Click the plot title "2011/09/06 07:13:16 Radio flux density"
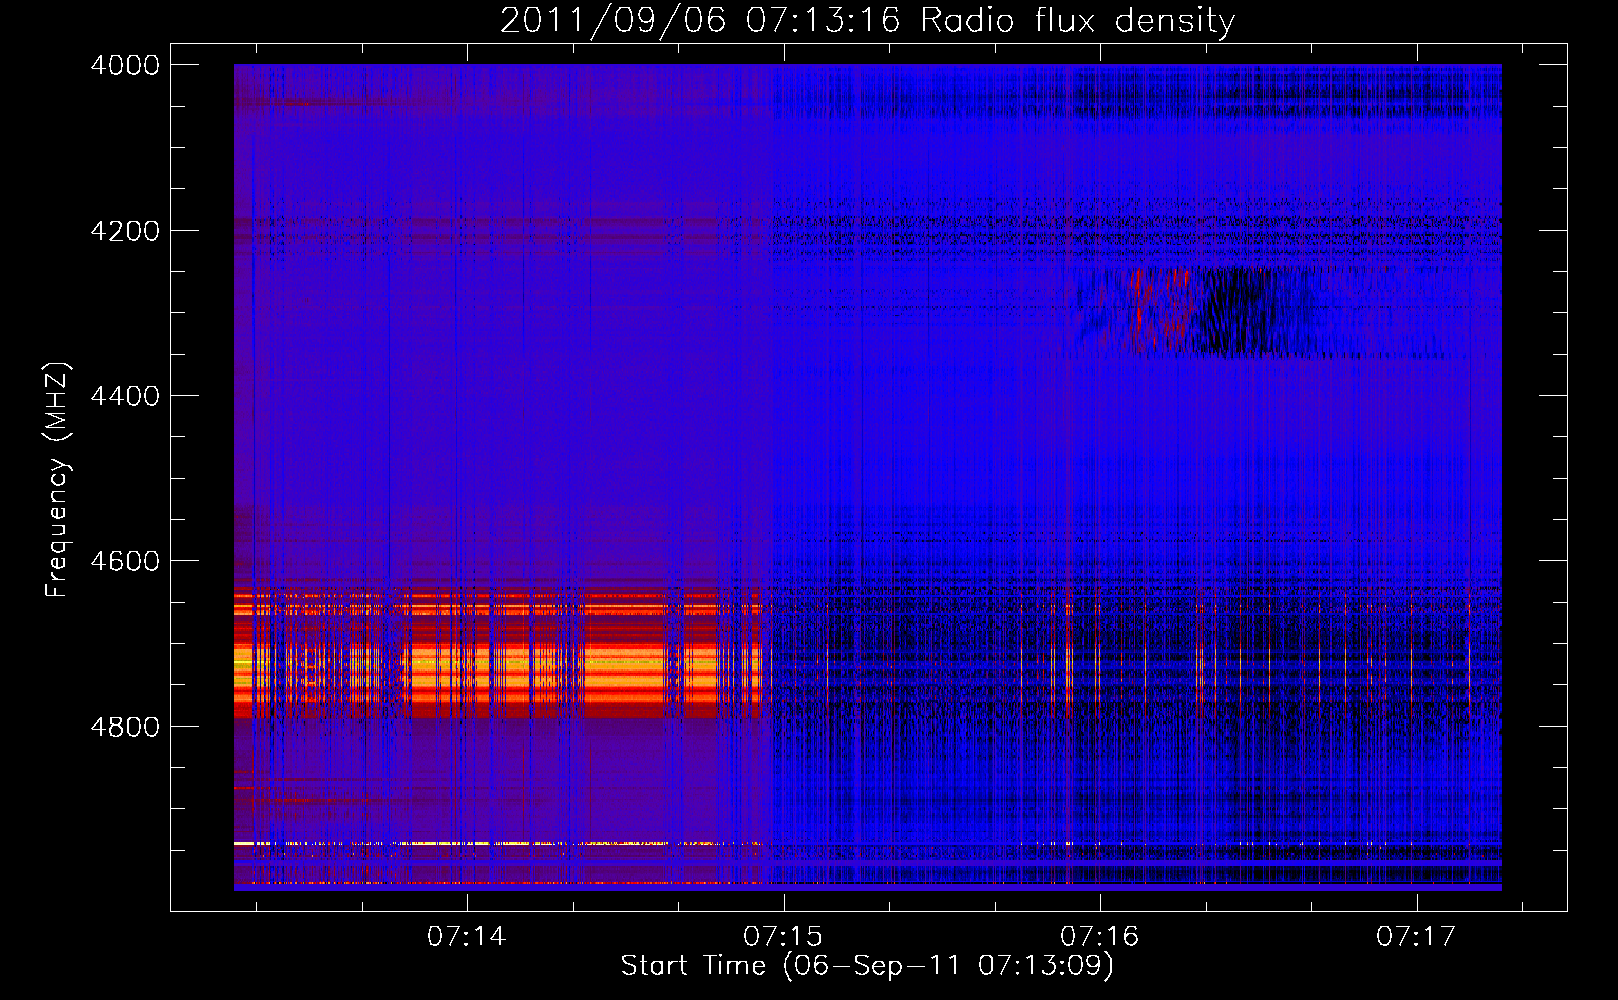 coord(867,21)
